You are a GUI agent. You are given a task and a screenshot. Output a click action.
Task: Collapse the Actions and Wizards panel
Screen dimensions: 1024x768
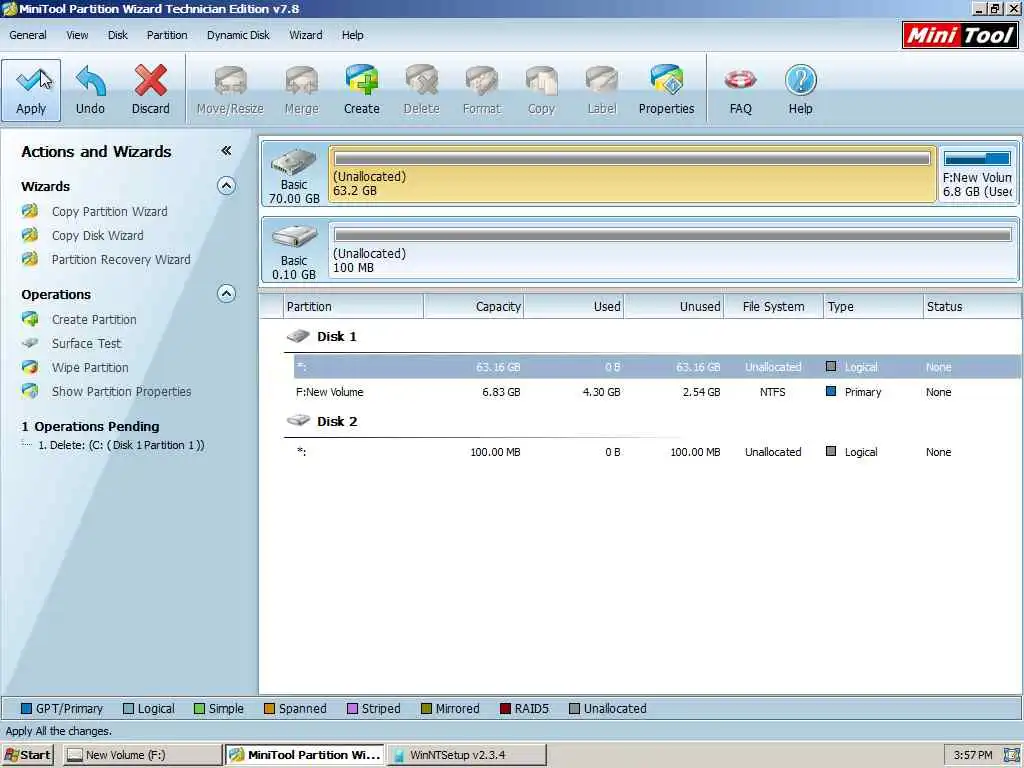pyautogui.click(x=226, y=151)
